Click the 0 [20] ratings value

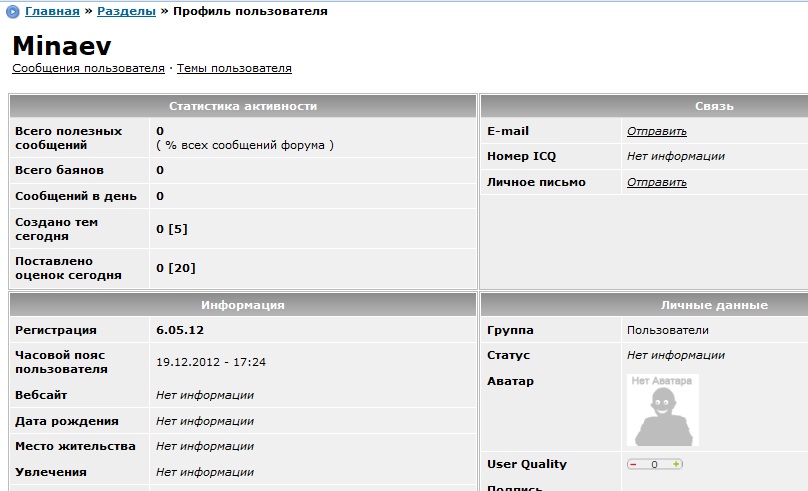click(176, 268)
